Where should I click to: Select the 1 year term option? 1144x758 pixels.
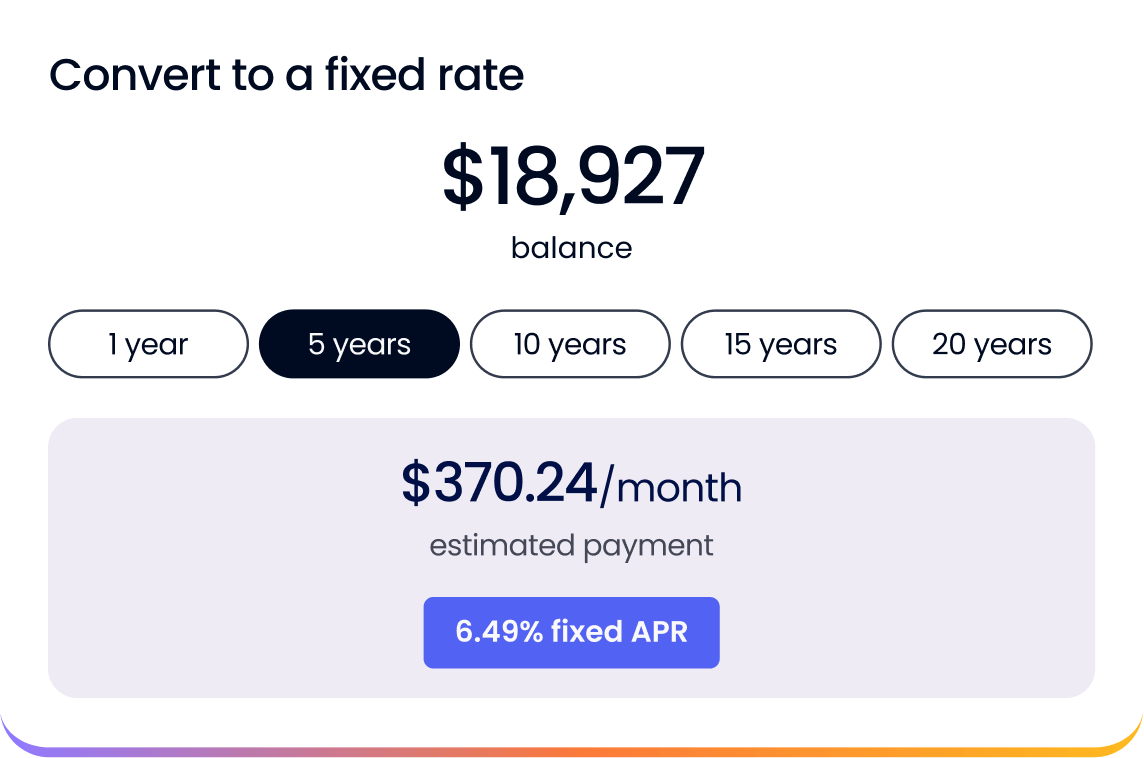click(148, 344)
